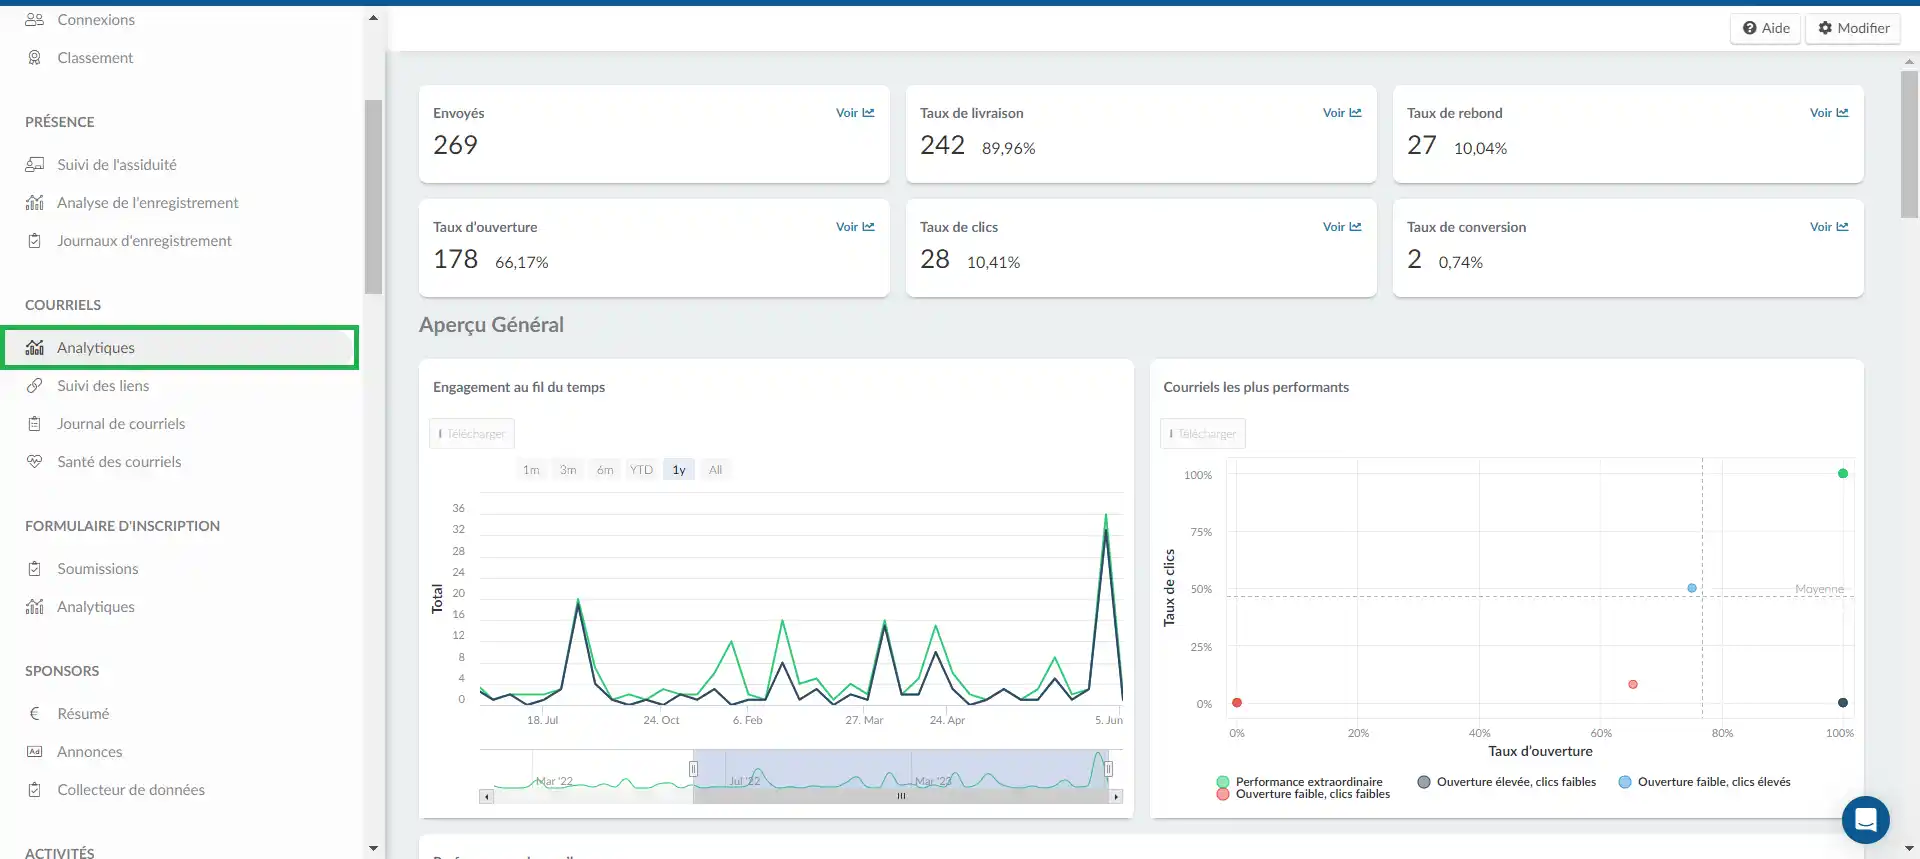
Task: Click navigator scrollbar left arrow
Action: coord(487,797)
